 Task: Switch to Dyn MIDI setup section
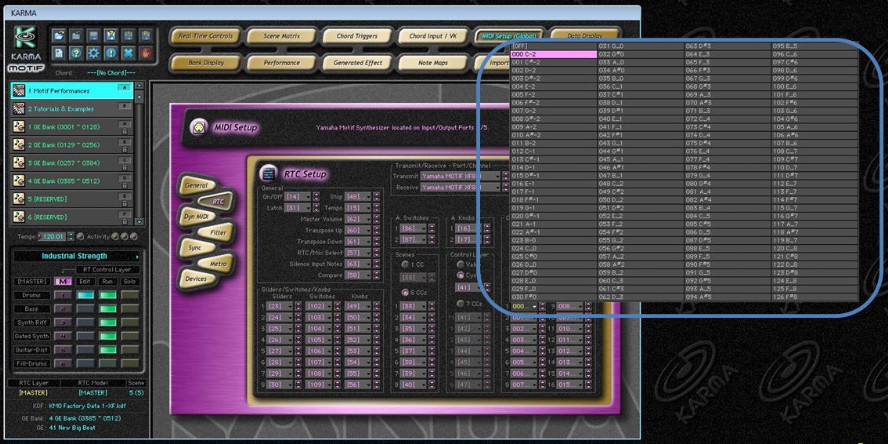(196, 217)
